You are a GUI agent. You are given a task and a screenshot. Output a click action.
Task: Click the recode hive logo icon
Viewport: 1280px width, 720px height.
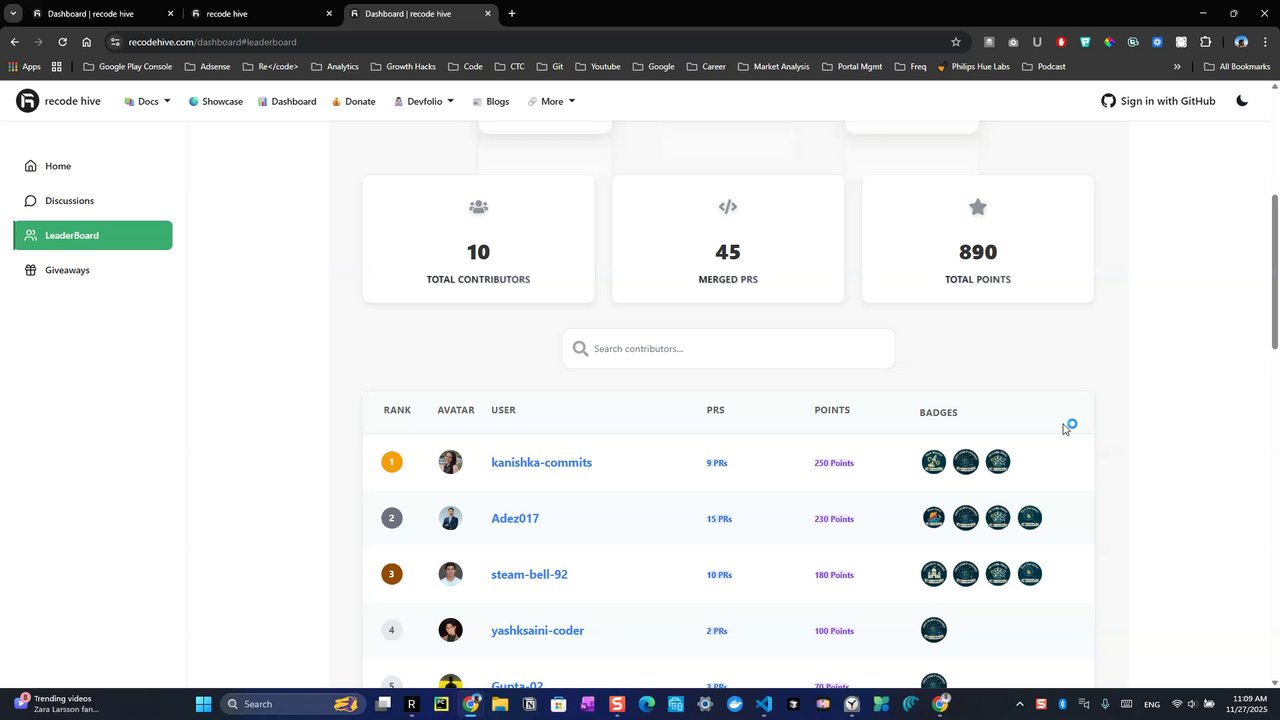tap(27, 101)
